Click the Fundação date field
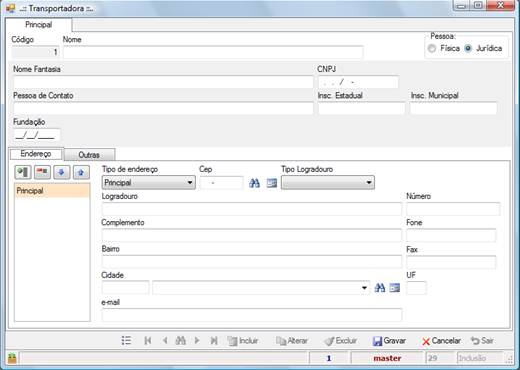520x370 pixels. click(37, 135)
